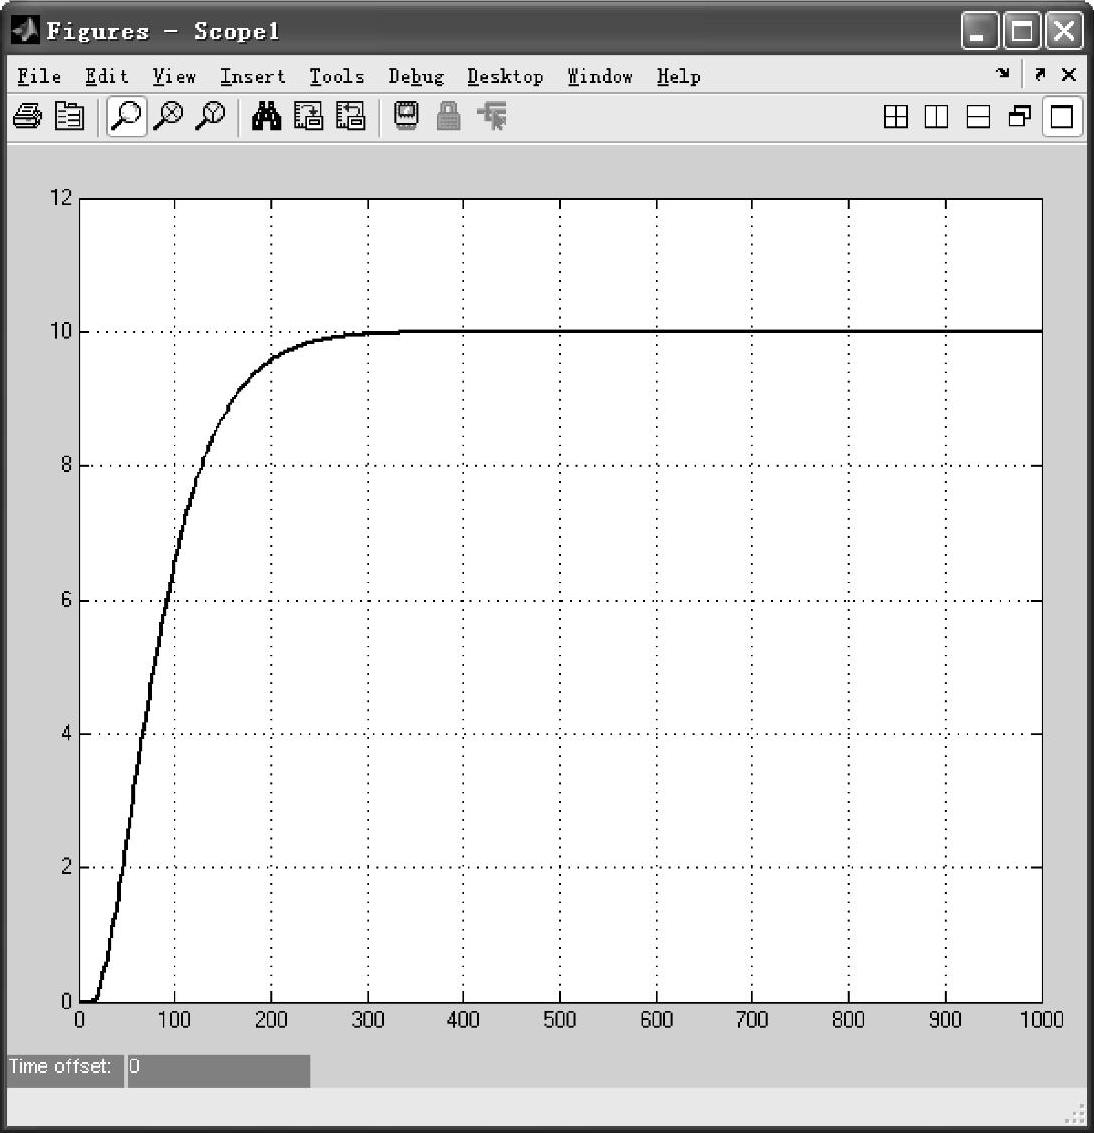Open the Desktop menu
Screen dimensions: 1094x1133
(505, 77)
